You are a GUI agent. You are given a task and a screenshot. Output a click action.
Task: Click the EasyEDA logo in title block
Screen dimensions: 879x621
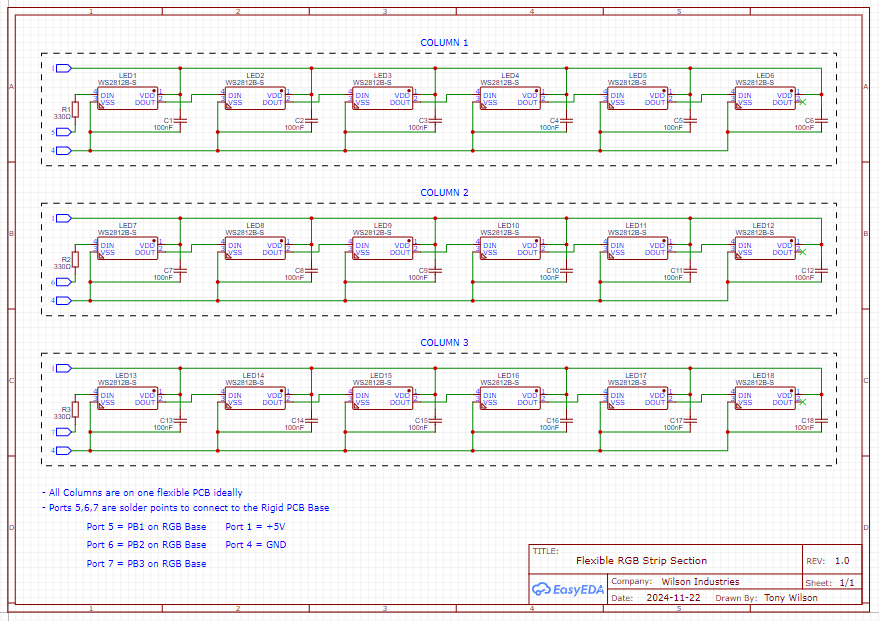567,589
